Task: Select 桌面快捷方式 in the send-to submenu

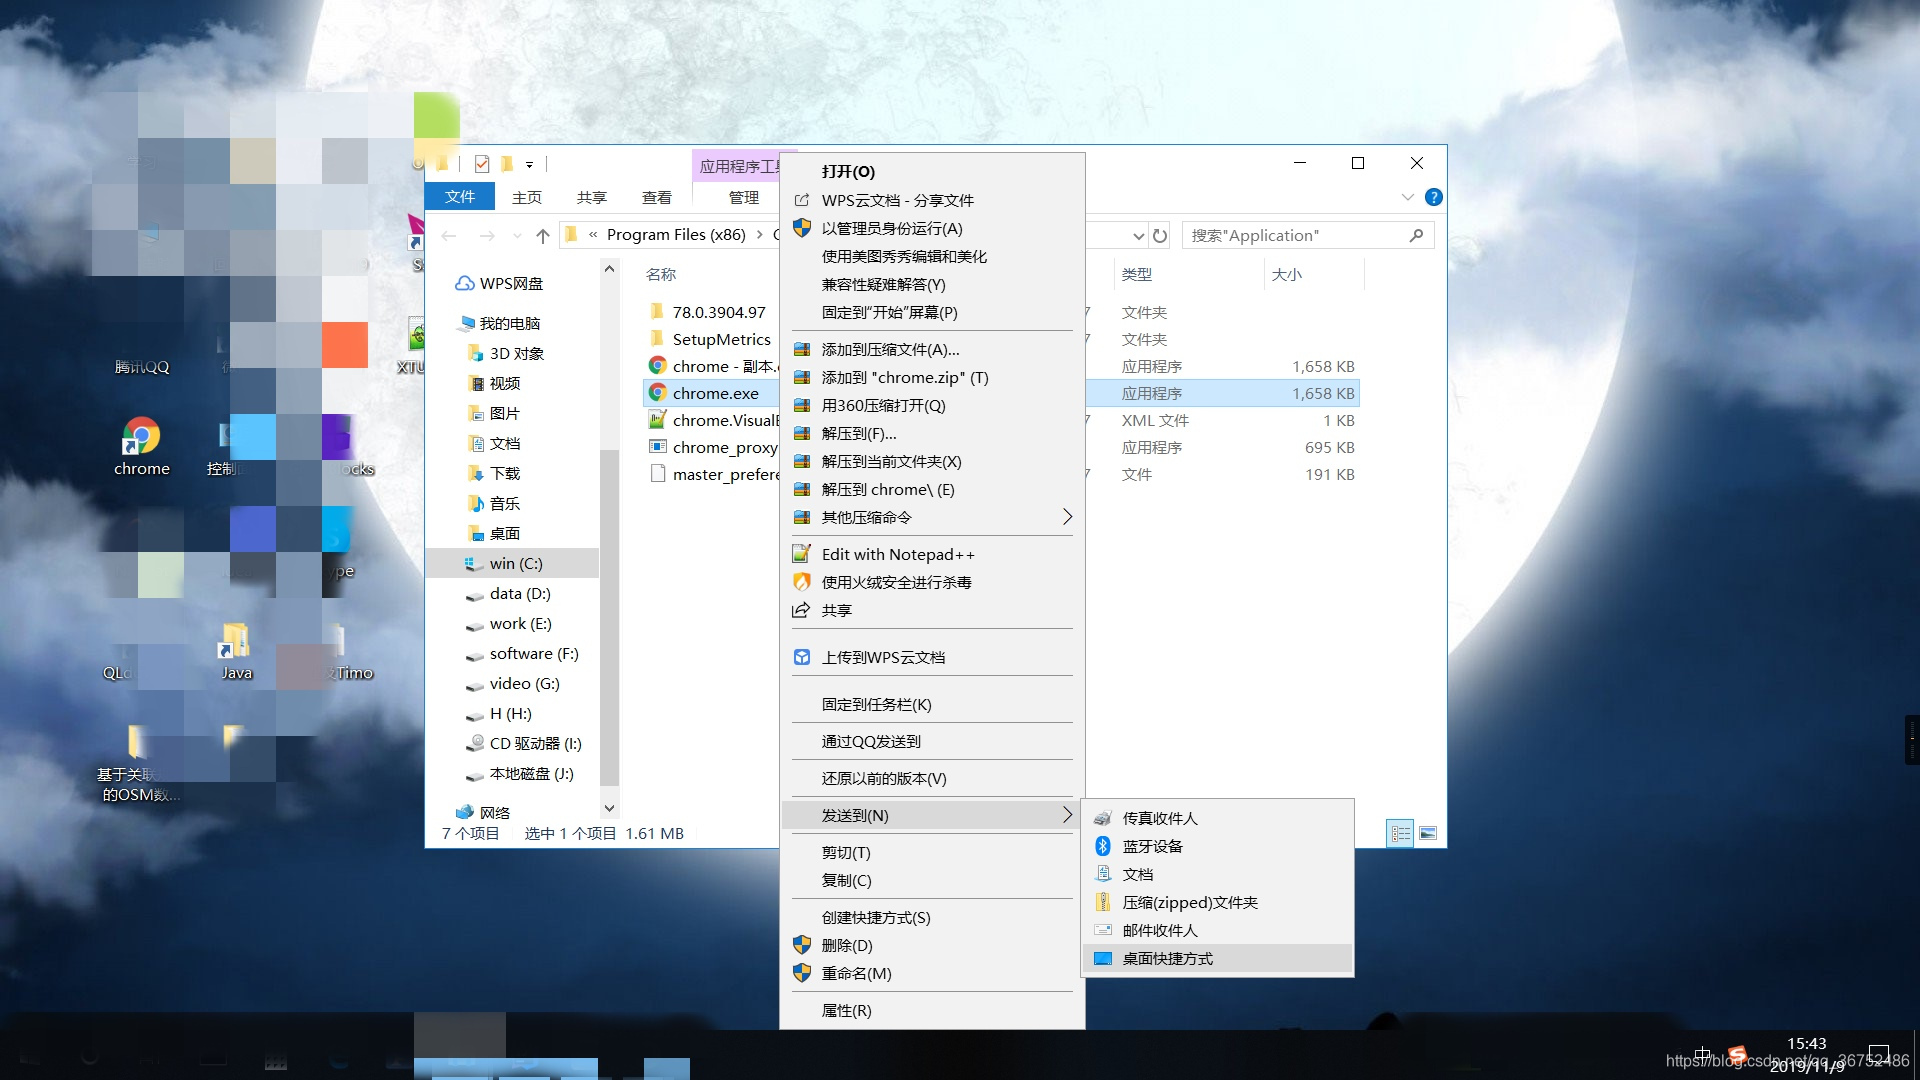Action: [x=1167, y=958]
